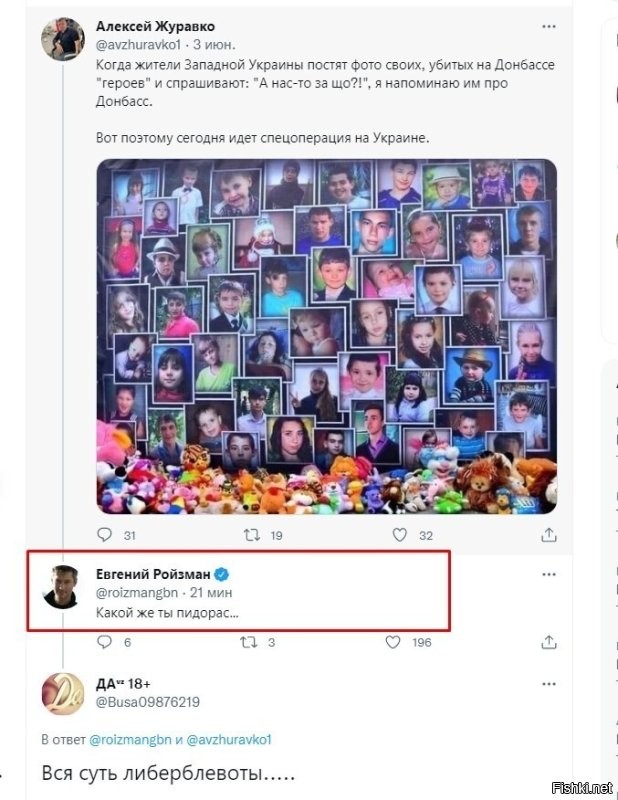Open the children's photos collage image
The height and width of the screenshot is (800, 618).
click(x=327, y=337)
